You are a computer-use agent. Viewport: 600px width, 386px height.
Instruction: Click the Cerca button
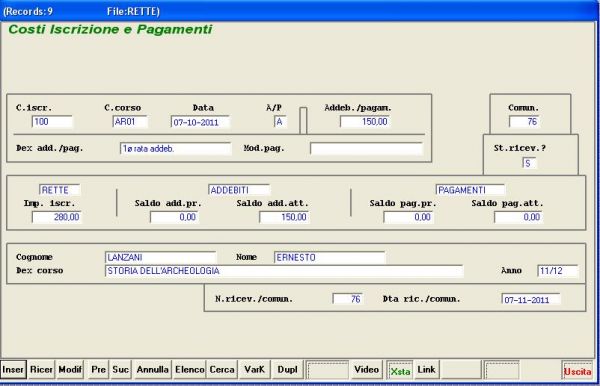[222, 370]
